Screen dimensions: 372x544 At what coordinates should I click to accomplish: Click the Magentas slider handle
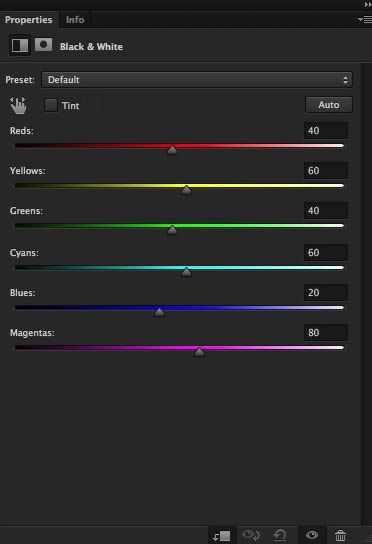[199, 352]
